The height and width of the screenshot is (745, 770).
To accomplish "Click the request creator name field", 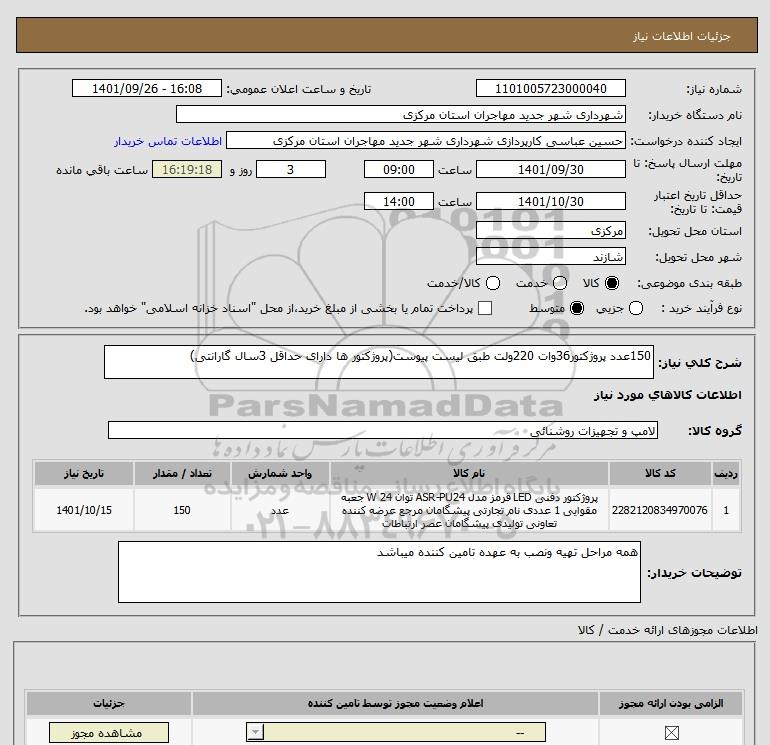I will click(x=426, y=141).
